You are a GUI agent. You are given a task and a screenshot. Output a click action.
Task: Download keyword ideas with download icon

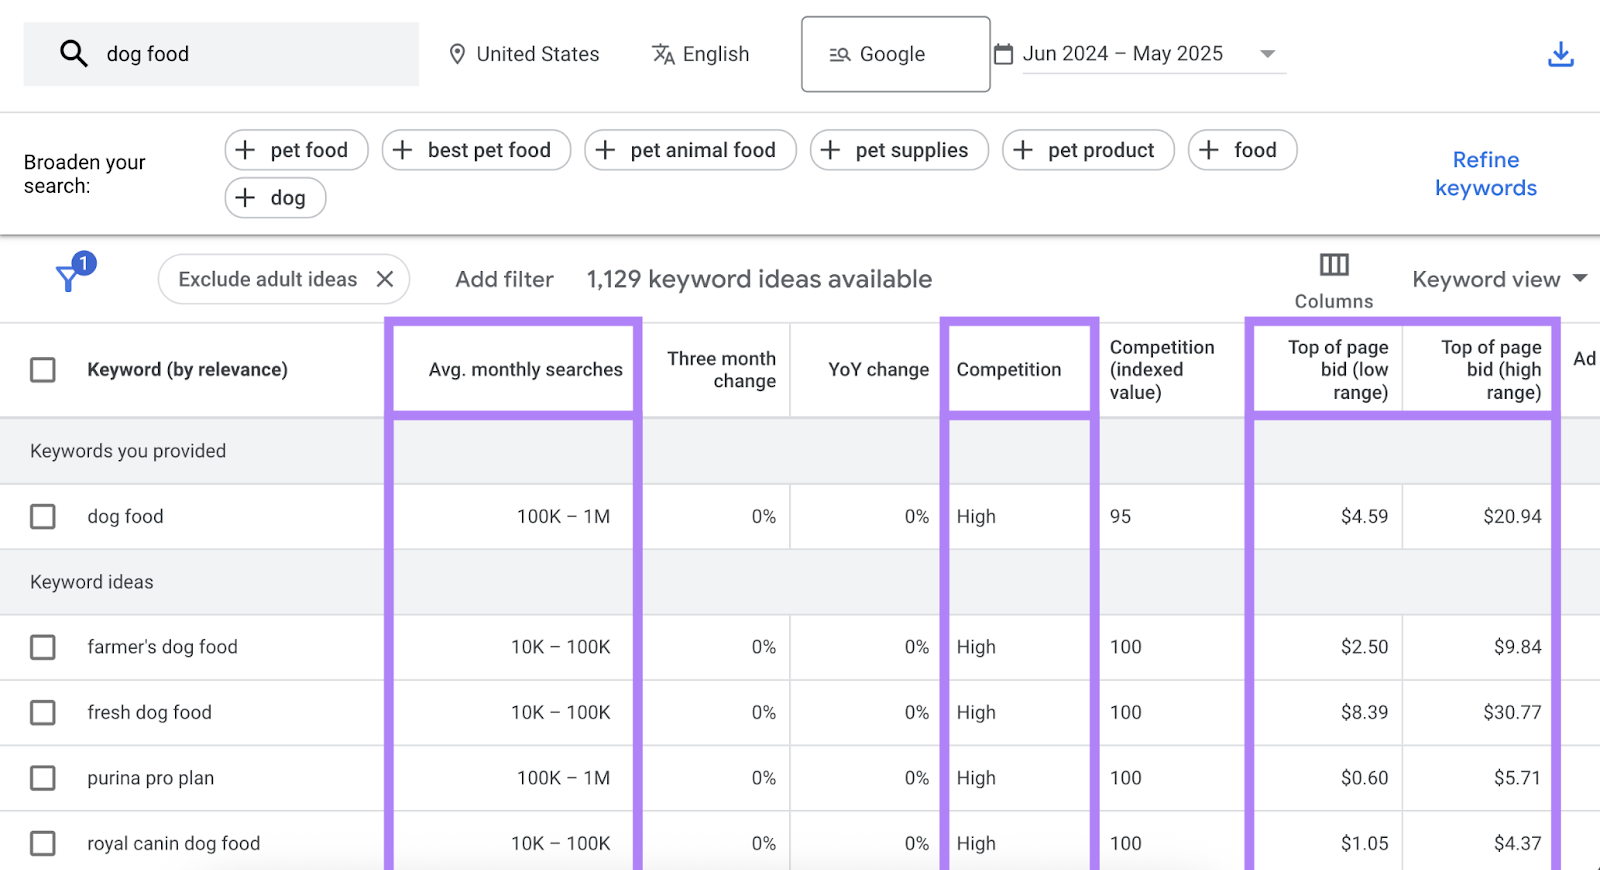pos(1560,54)
